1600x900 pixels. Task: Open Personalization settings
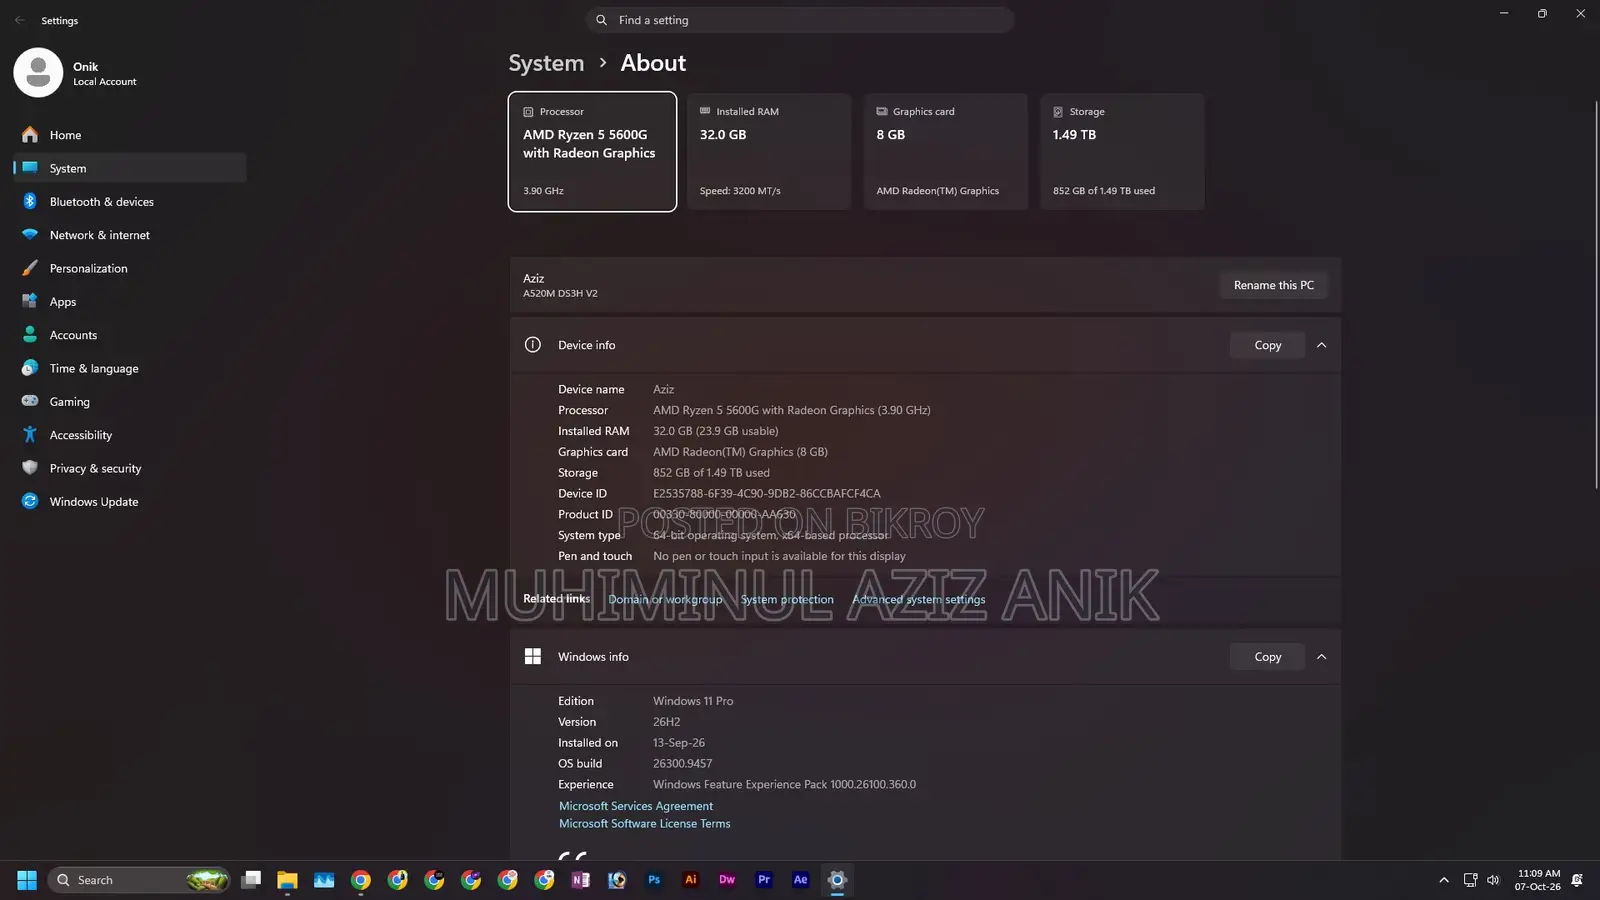tap(130, 268)
